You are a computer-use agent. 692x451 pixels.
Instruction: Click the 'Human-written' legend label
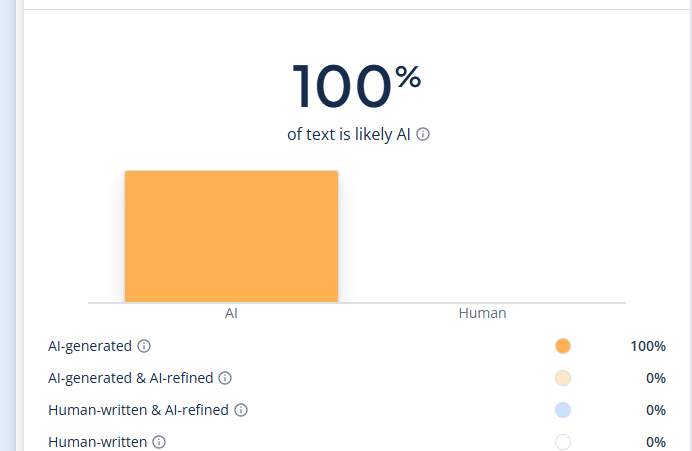(x=98, y=442)
